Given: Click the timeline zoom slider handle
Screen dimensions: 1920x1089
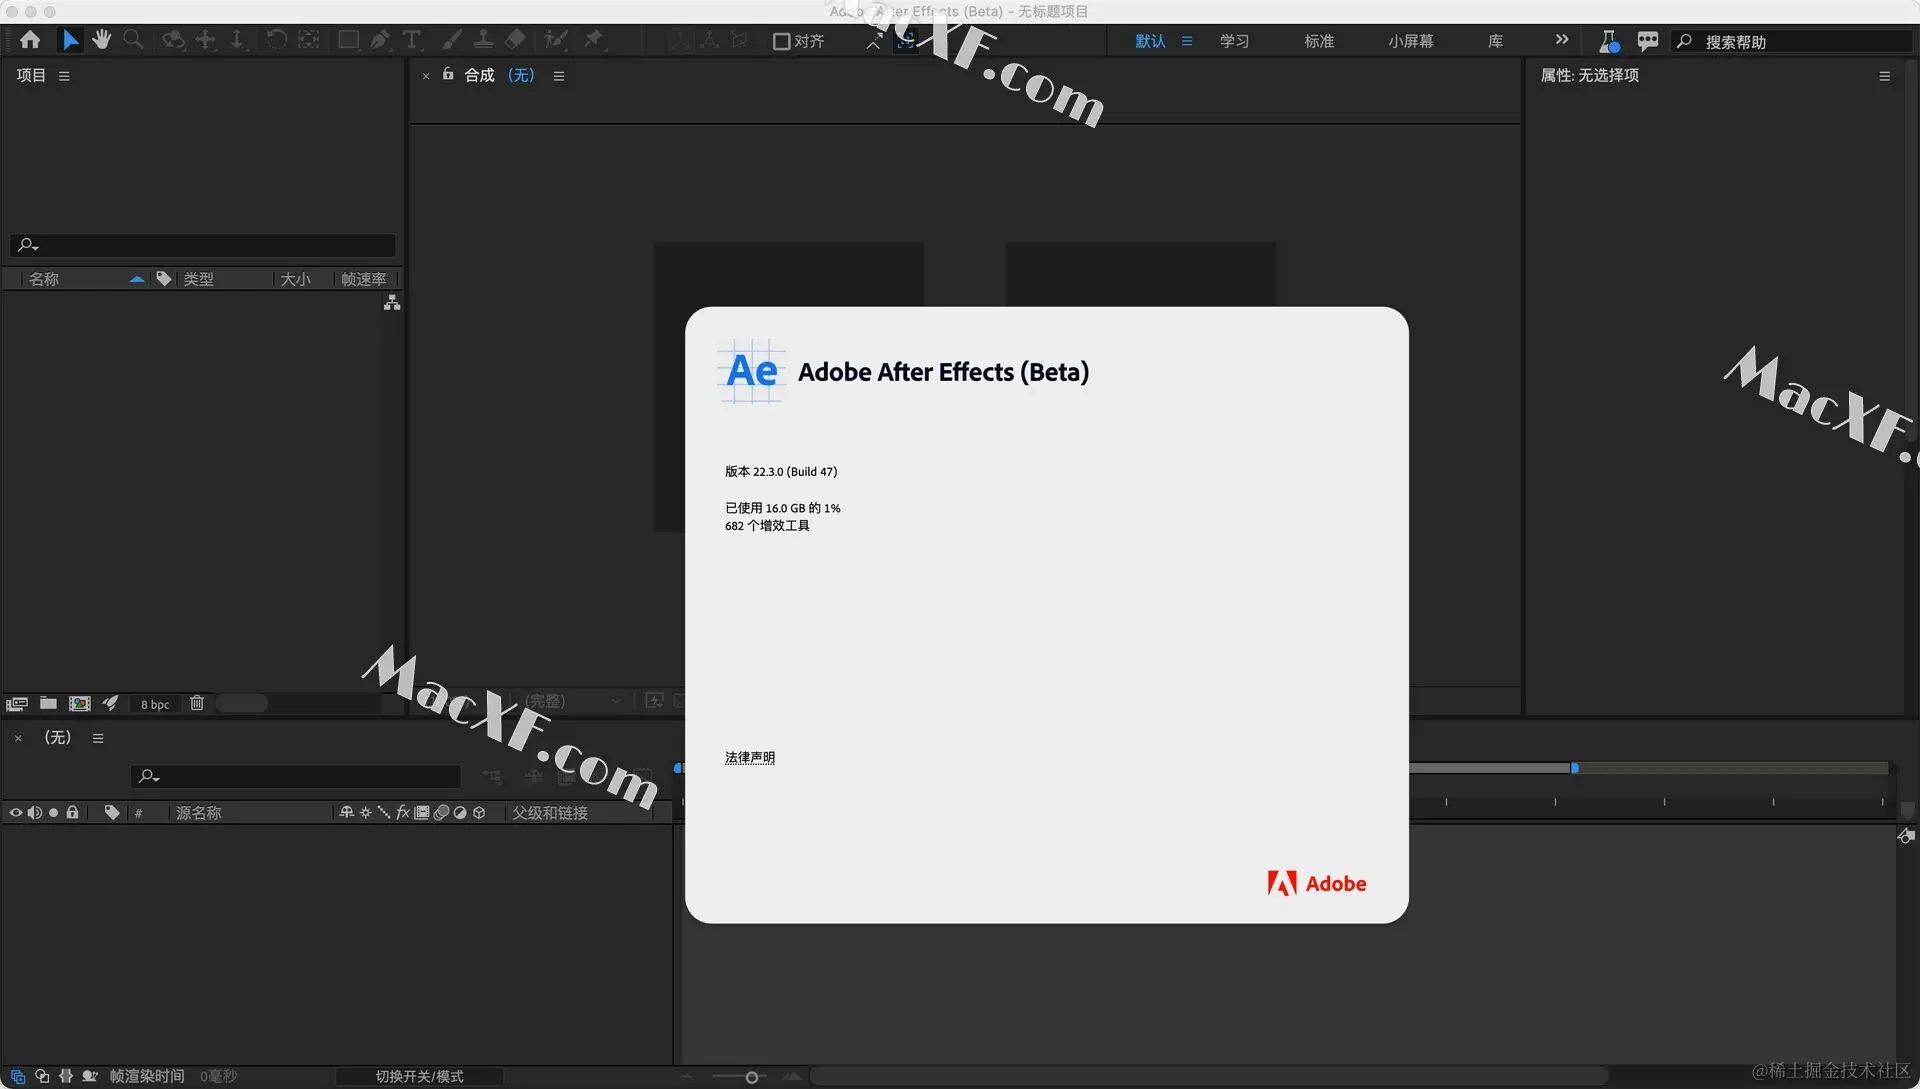Looking at the screenshot, I should [751, 1077].
